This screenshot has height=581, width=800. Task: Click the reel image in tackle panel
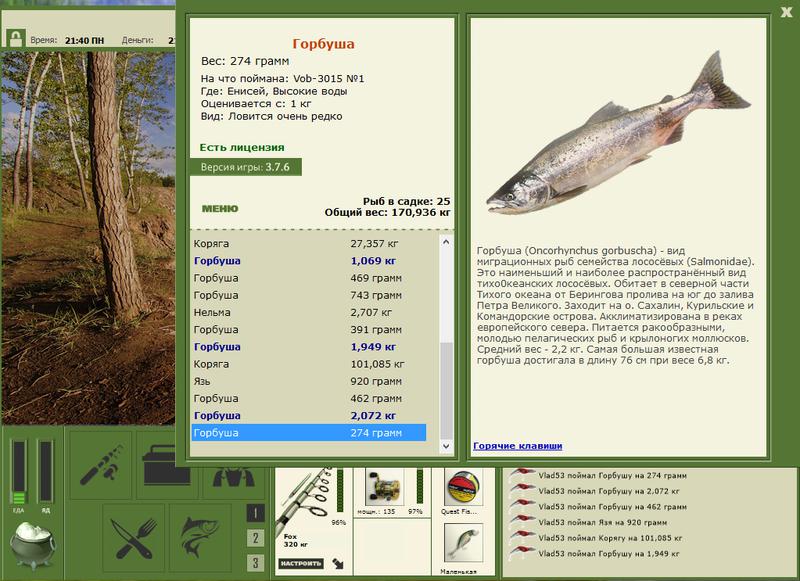click(x=387, y=489)
